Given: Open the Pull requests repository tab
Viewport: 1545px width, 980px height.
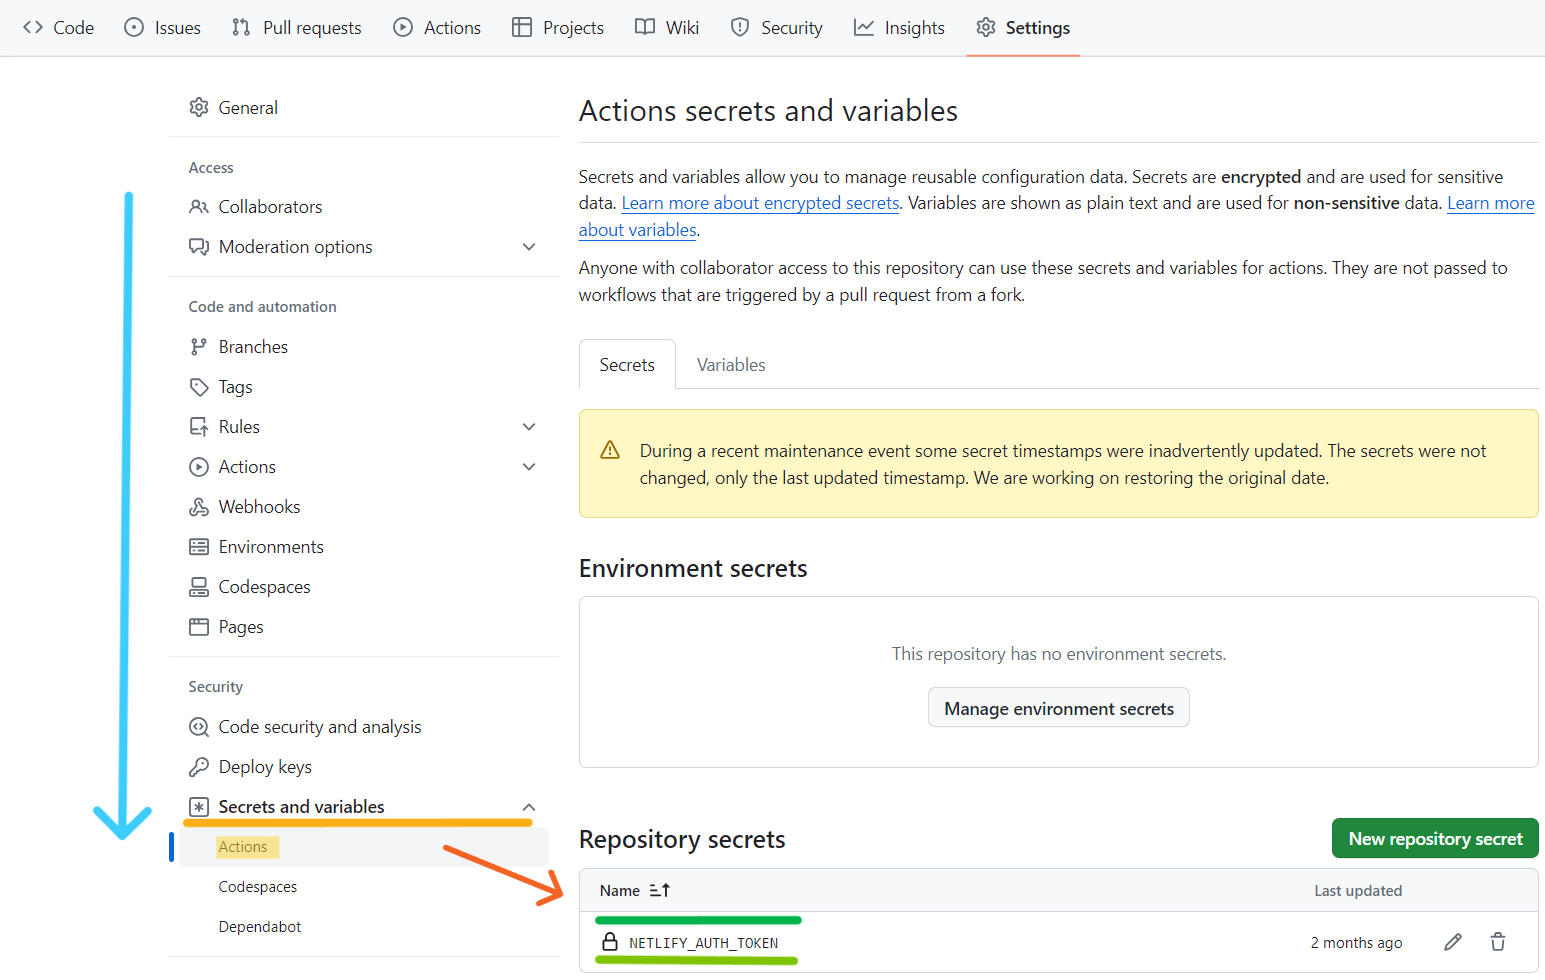Looking at the screenshot, I should coord(297,28).
